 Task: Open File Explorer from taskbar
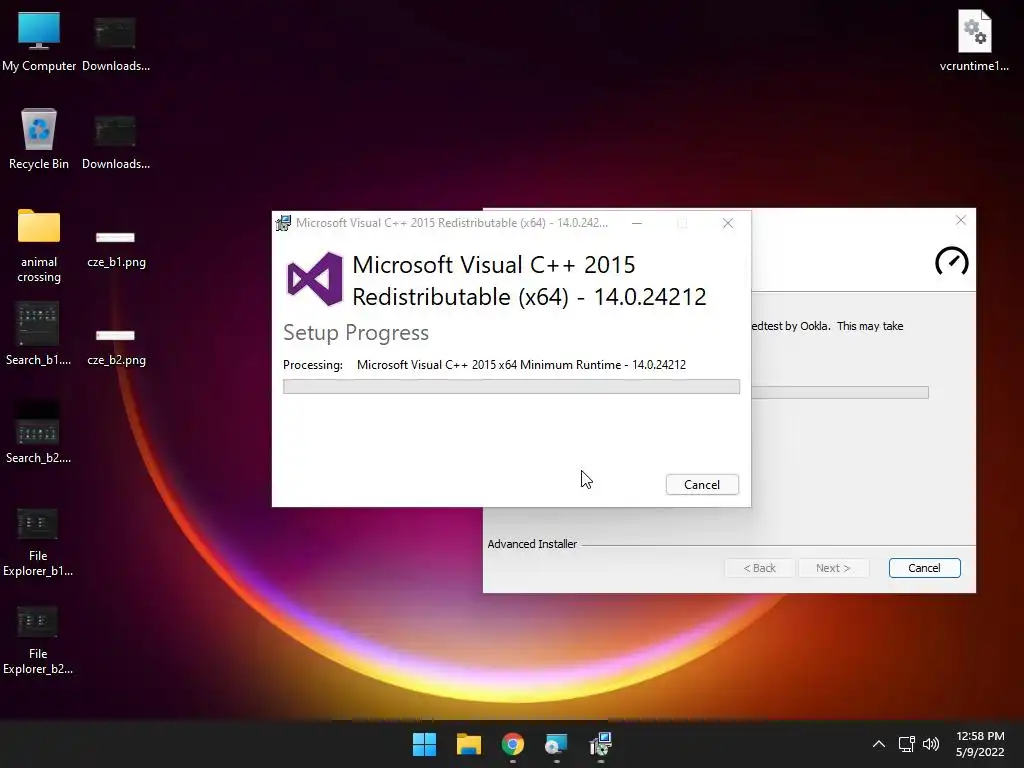tap(468, 744)
